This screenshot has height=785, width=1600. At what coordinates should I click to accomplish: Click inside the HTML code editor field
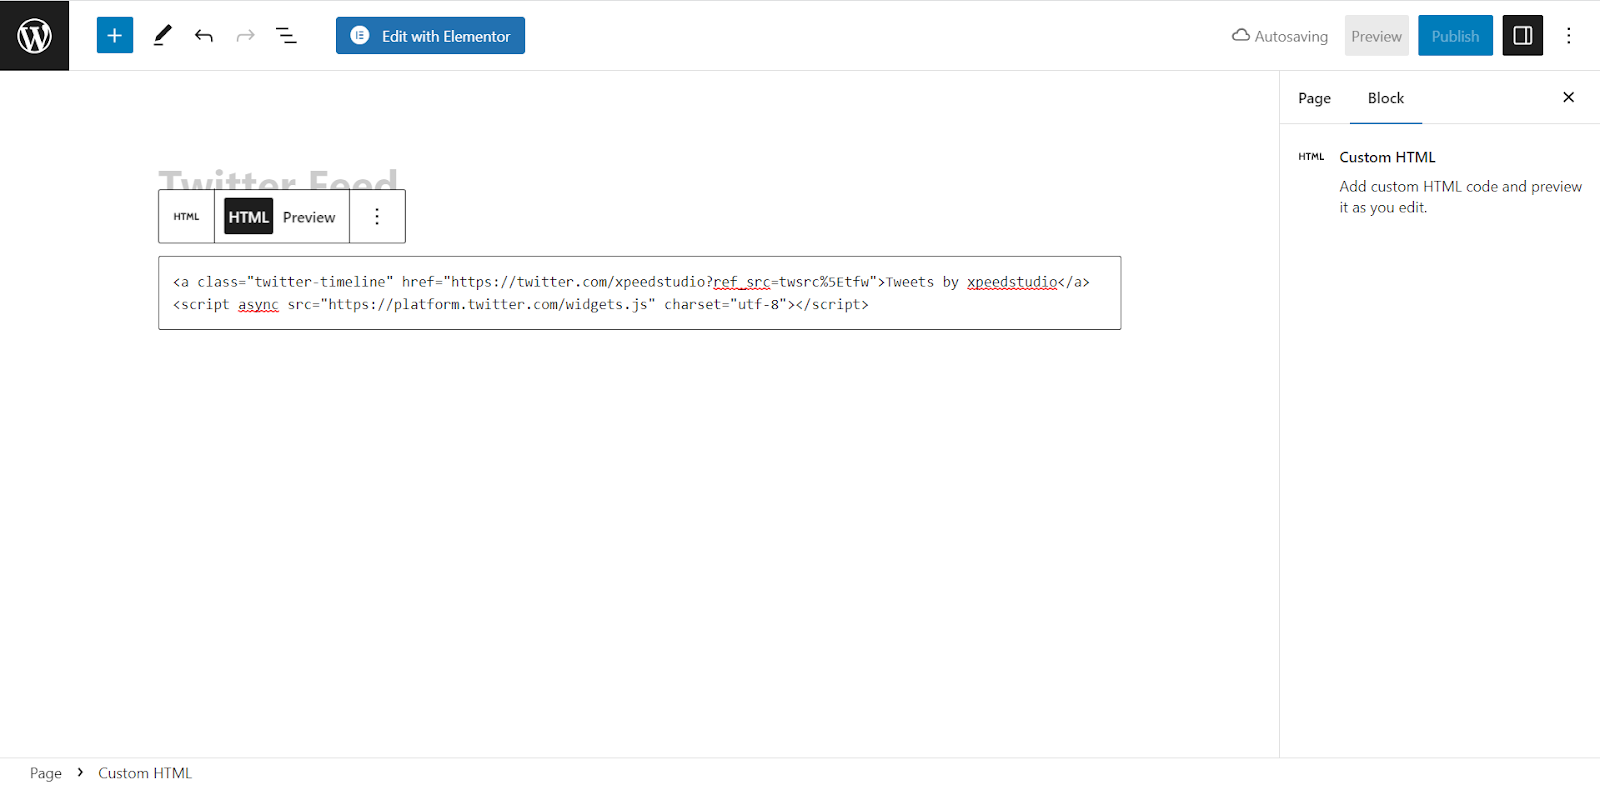(639, 293)
